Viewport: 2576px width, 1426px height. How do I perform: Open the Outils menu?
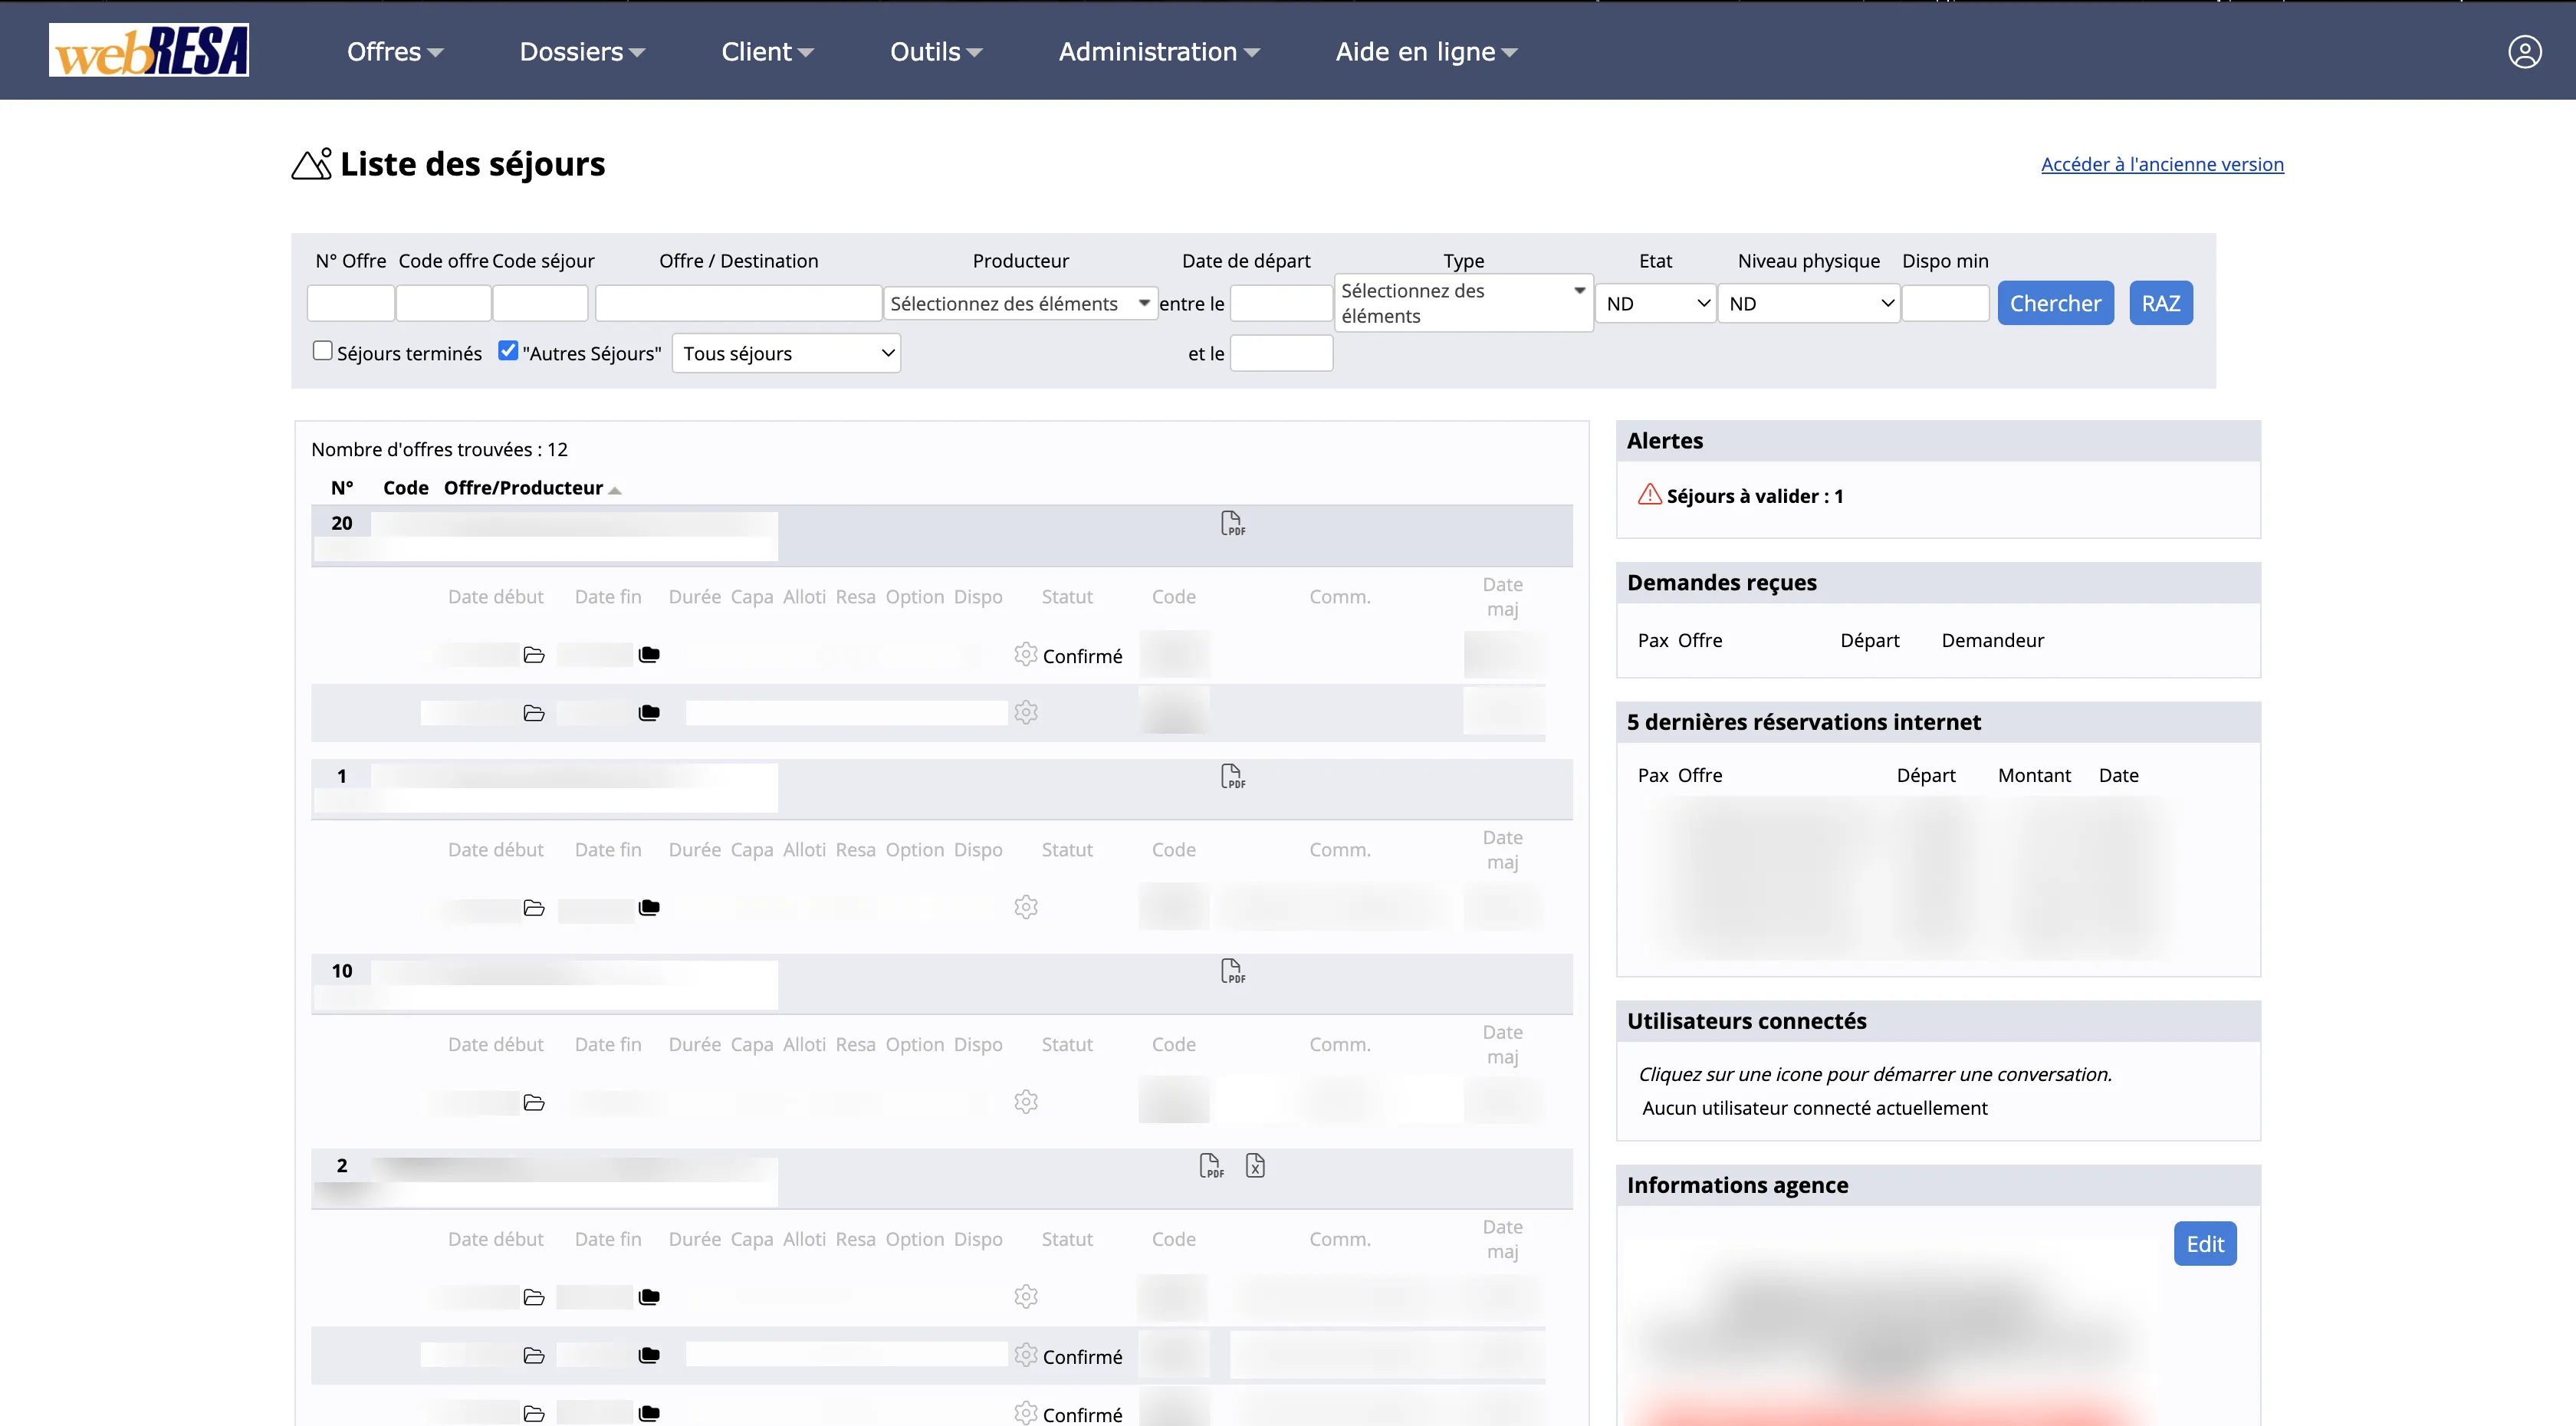[936, 51]
